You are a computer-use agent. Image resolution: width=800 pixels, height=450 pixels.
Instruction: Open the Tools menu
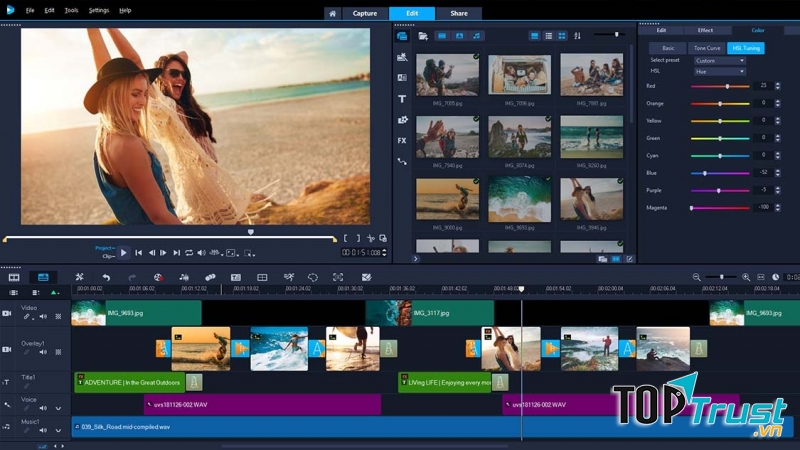71,10
